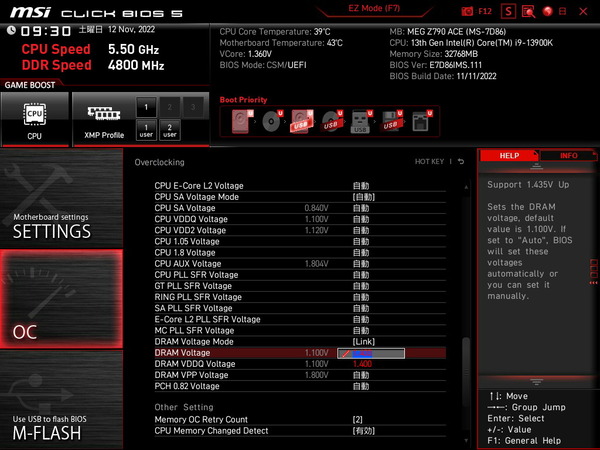The height and width of the screenshot is (450, 600).
Task: Select the CPU E-Core L2 Voltage row
Action: click(300, 186)
